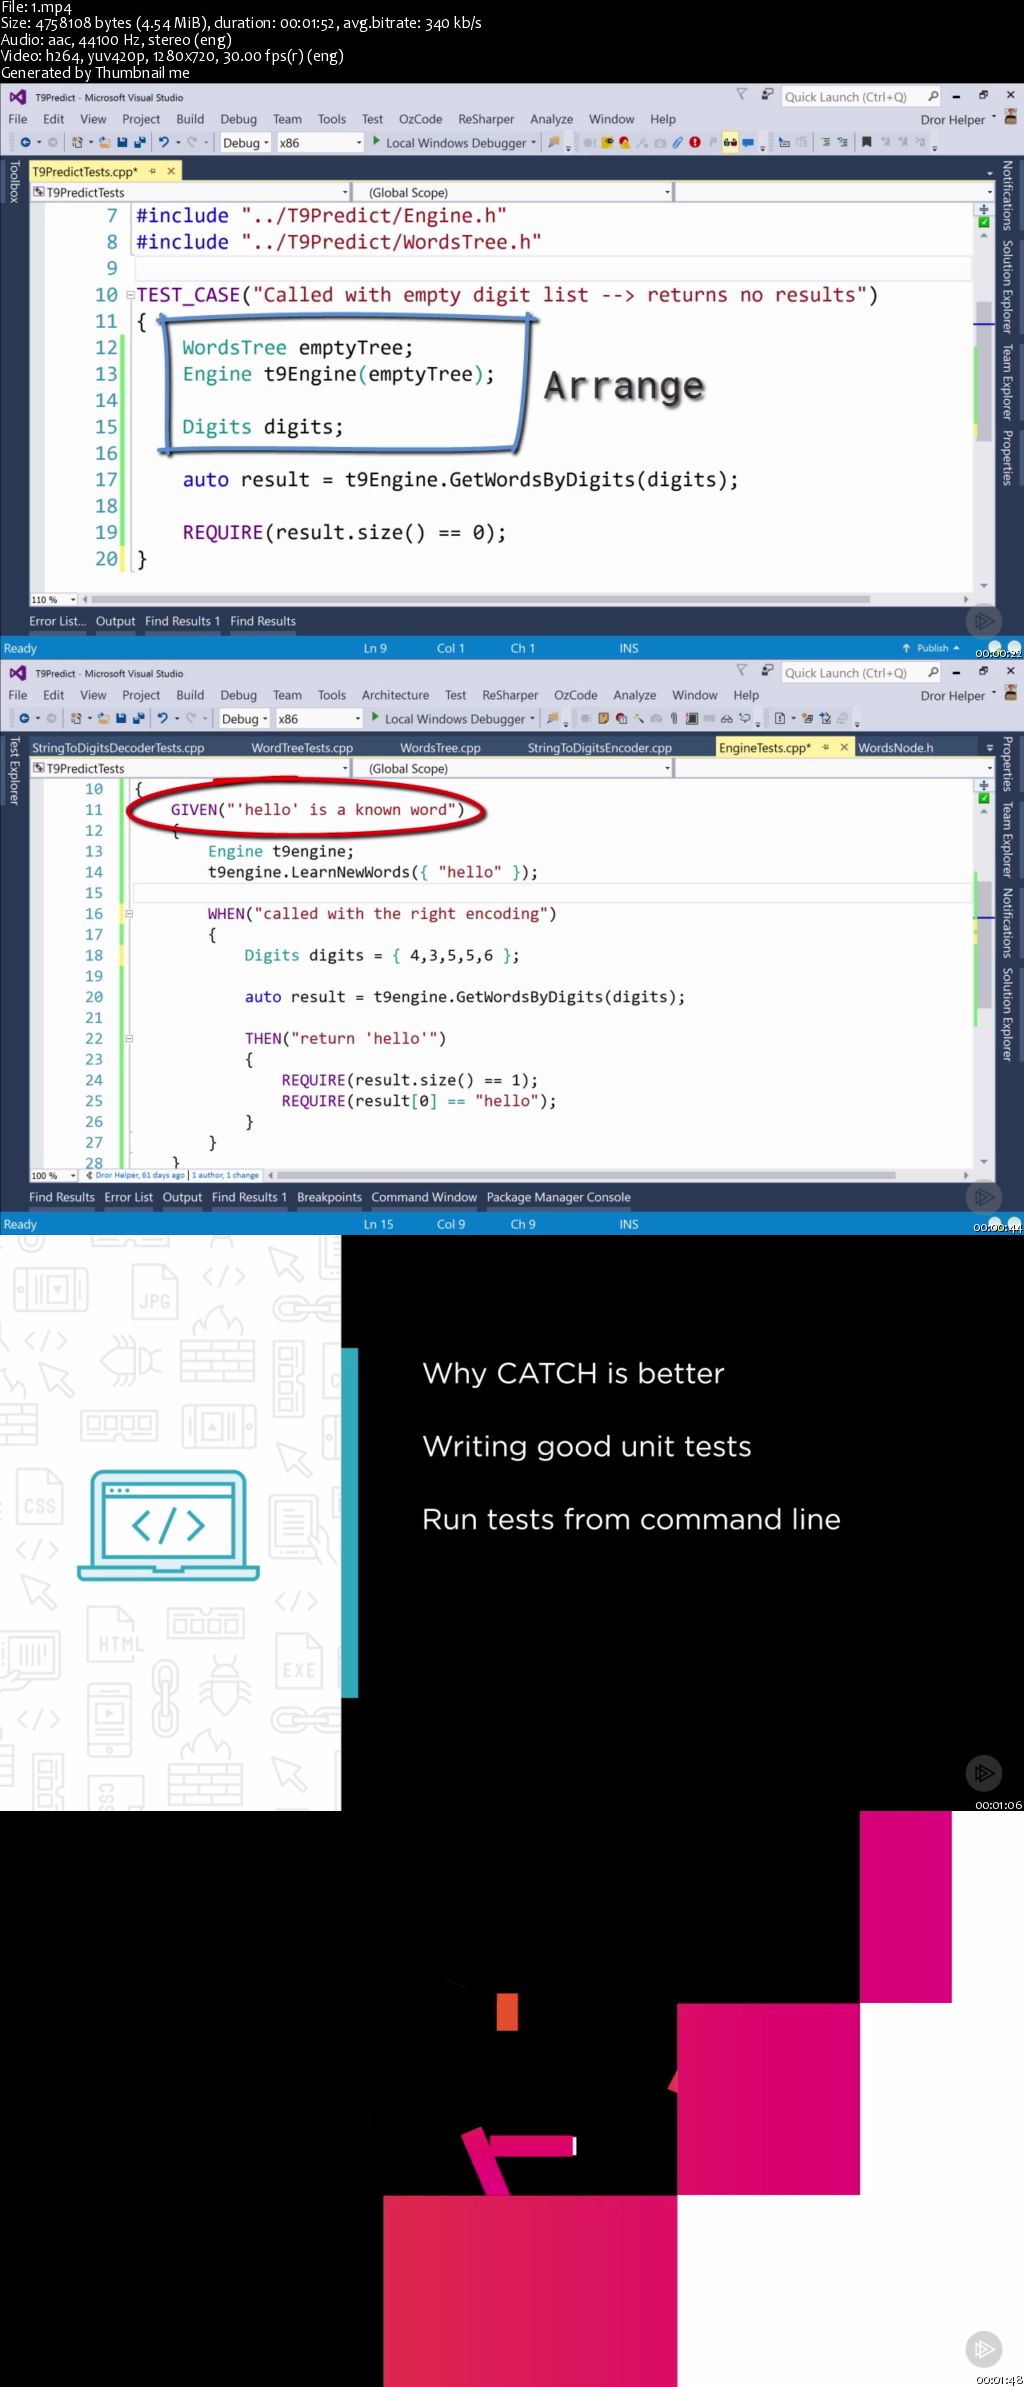
Task: Click Undo arrow in EngineTests.cpp window toolbar
Action: 162,719
